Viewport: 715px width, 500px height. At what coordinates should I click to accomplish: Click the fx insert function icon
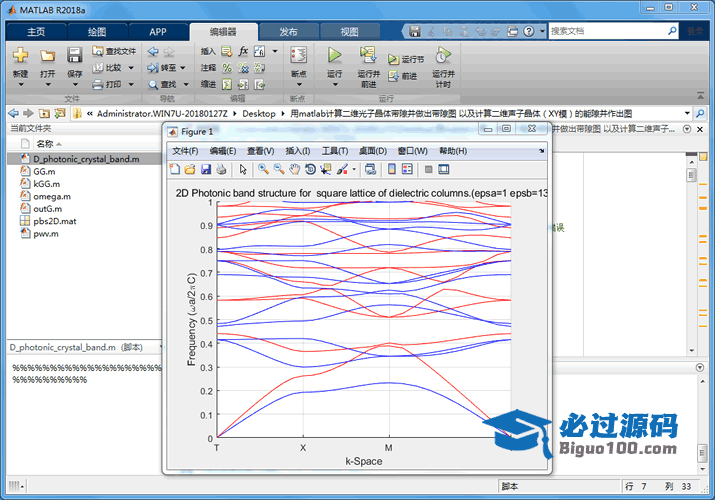click(x=244, y=51)
